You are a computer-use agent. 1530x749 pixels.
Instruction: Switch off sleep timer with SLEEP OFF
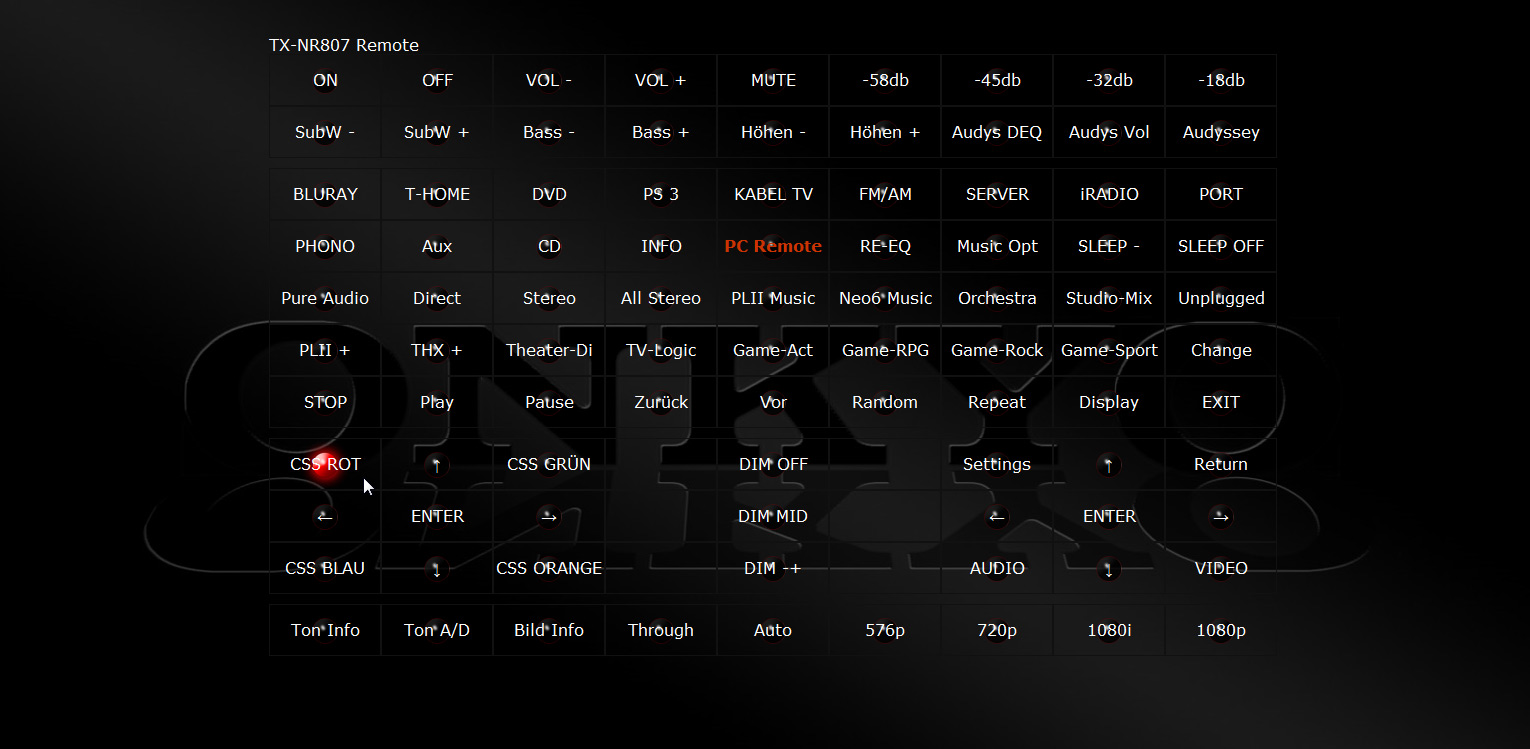[x=1221, y=246]
